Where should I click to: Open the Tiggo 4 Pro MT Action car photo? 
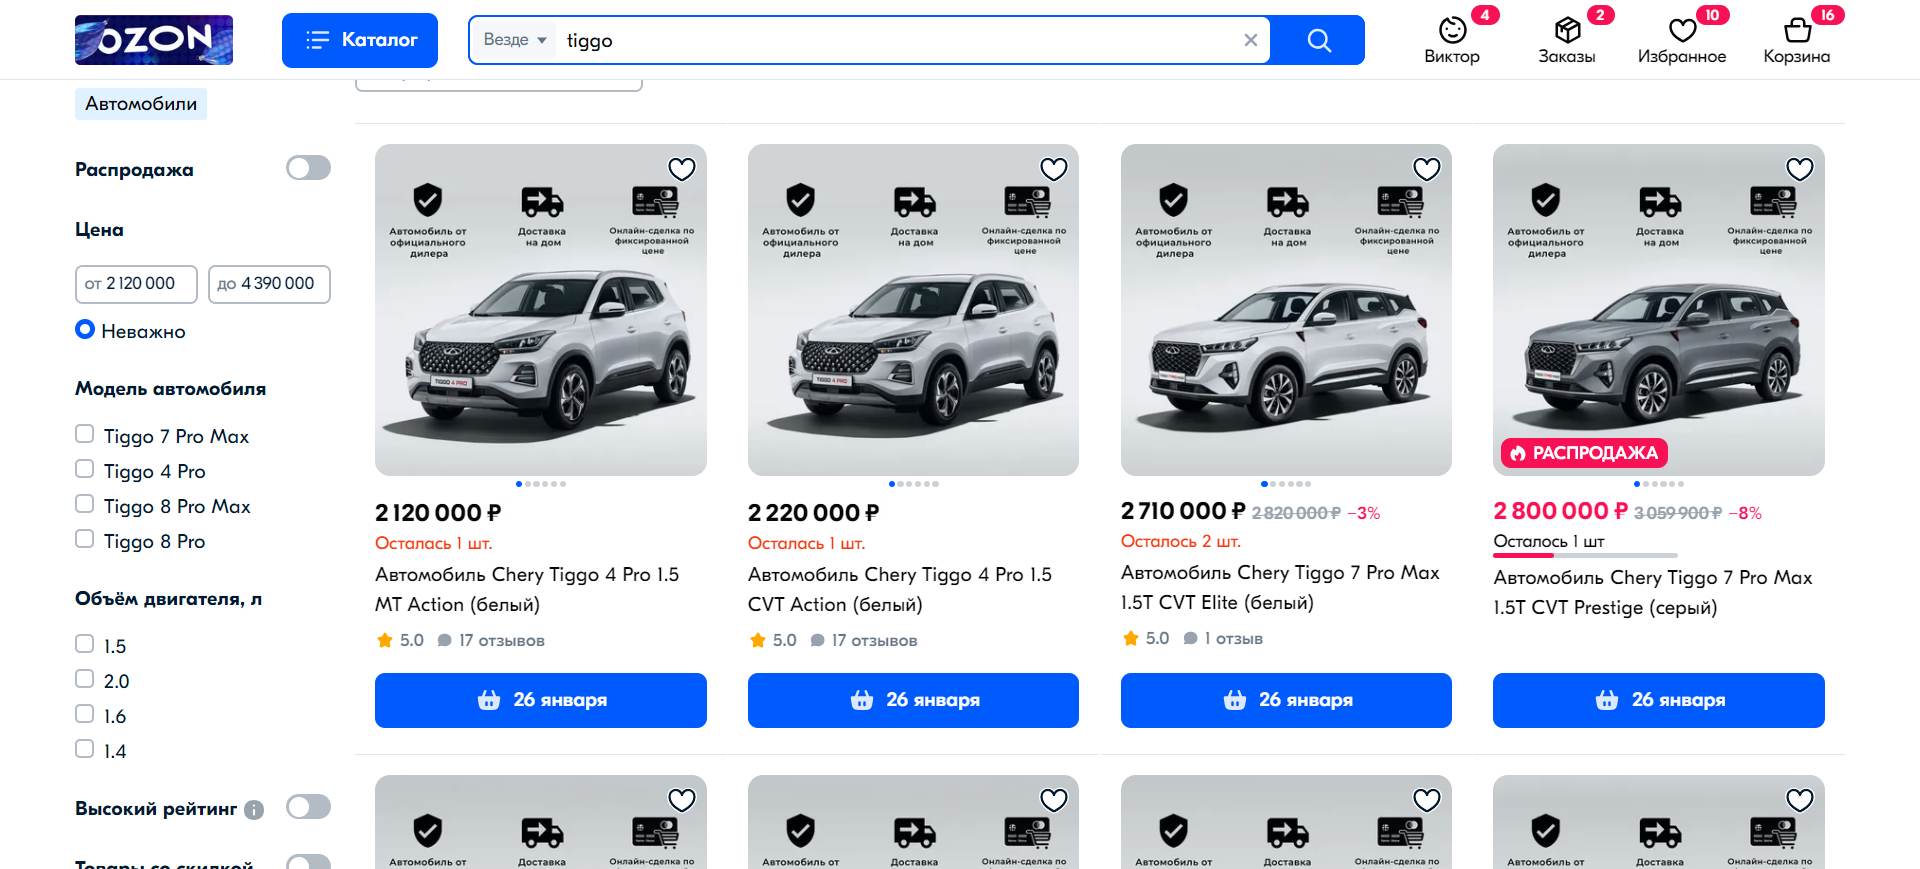coord(541,310)
